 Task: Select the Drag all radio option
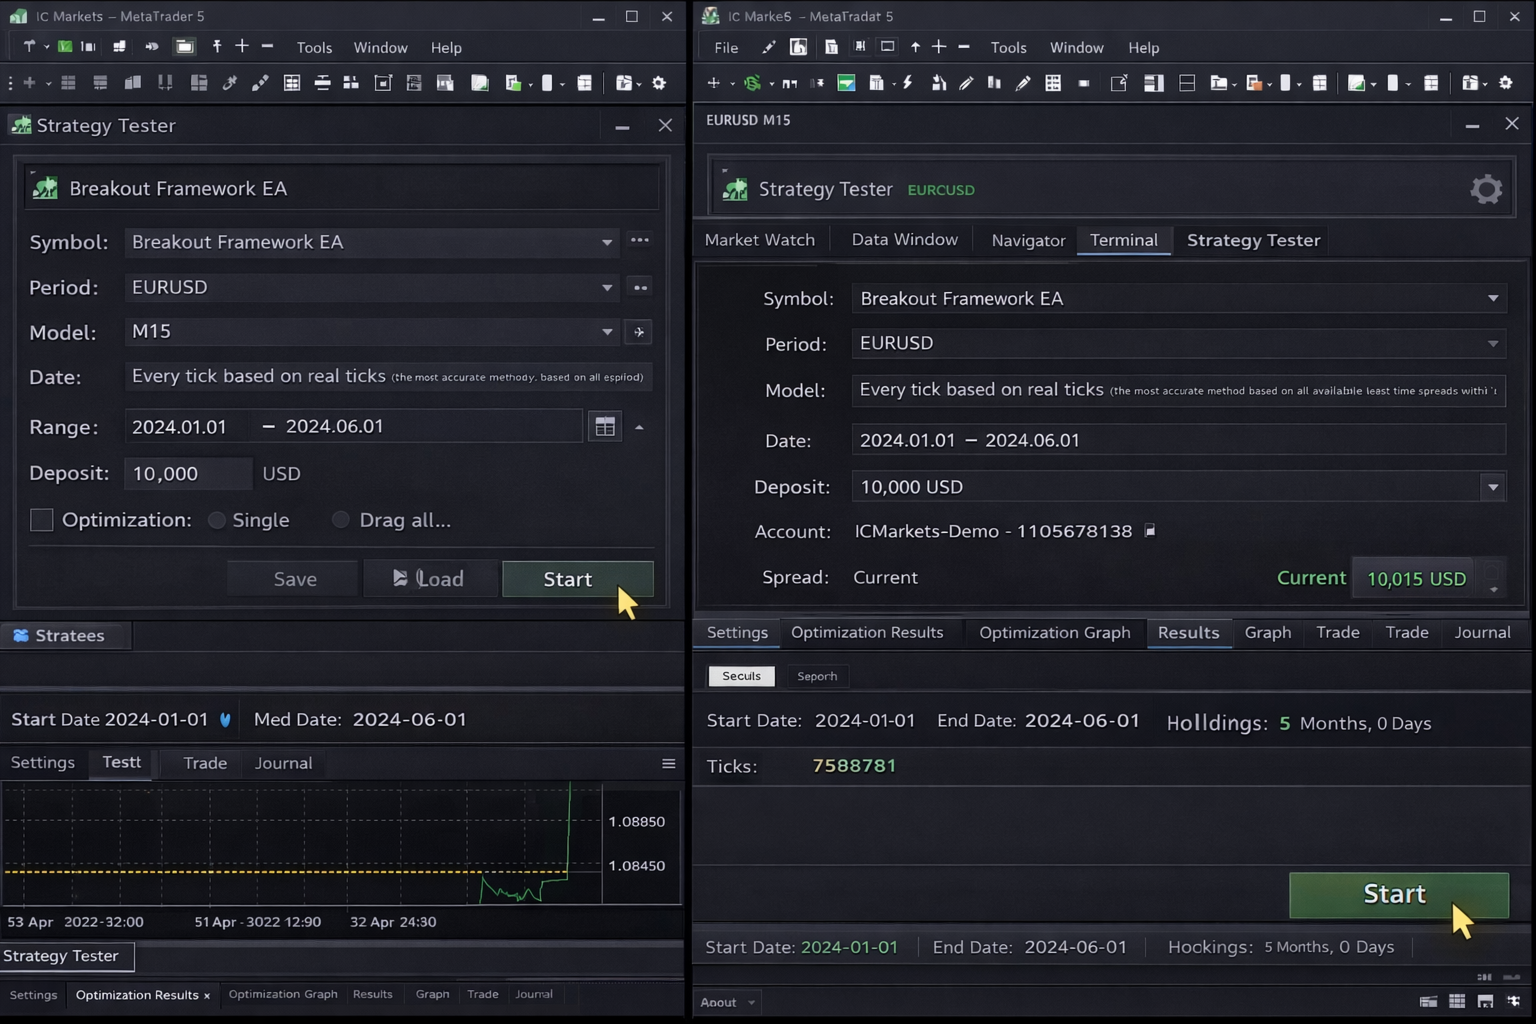click(341, 520)
